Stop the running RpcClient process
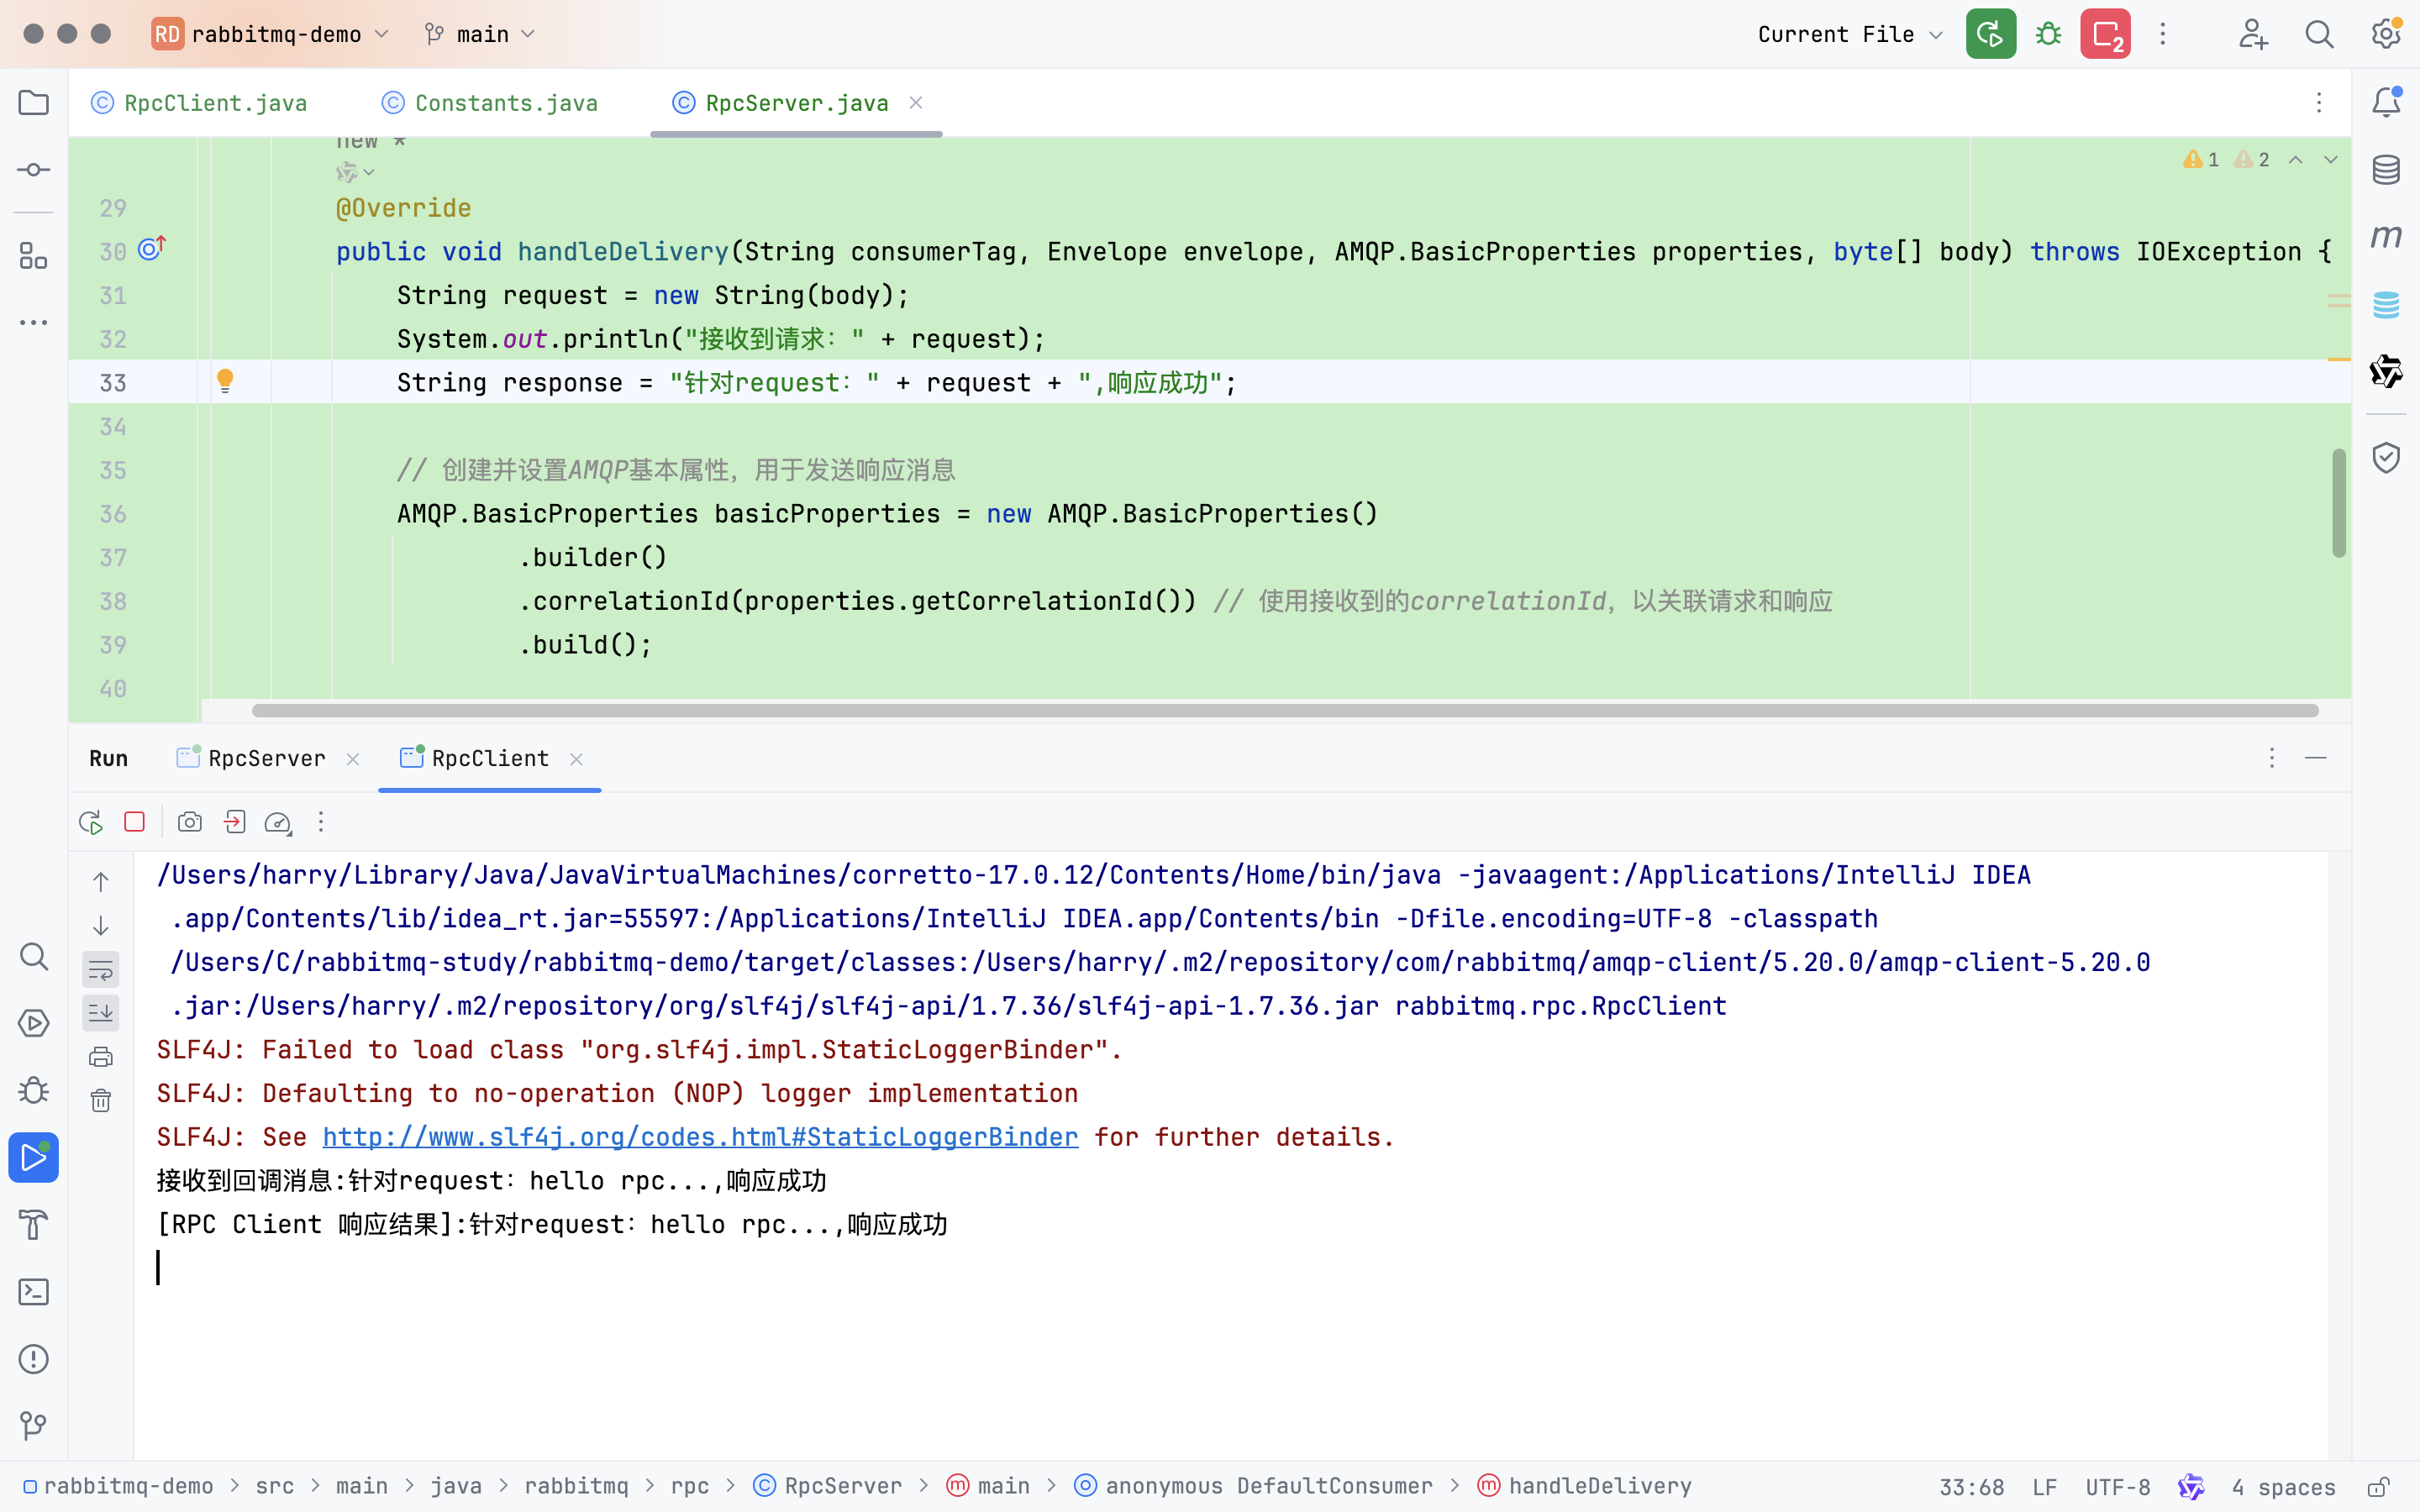The width and height of the screenshot is (2420, 1512). coord(134,822)
